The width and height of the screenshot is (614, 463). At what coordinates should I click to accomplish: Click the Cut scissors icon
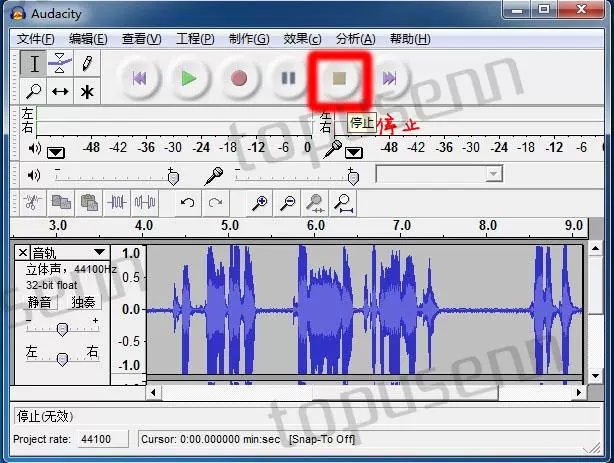pyautogui.click(x=33, y=203)
